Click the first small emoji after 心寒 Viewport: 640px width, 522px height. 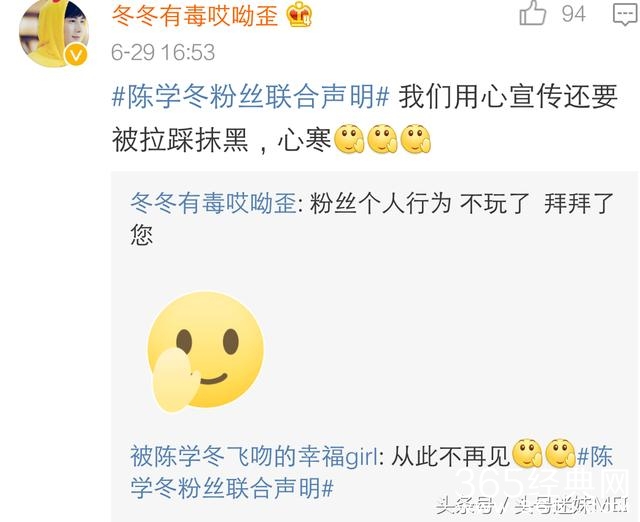pyautogui.click(x=349, y=139)
